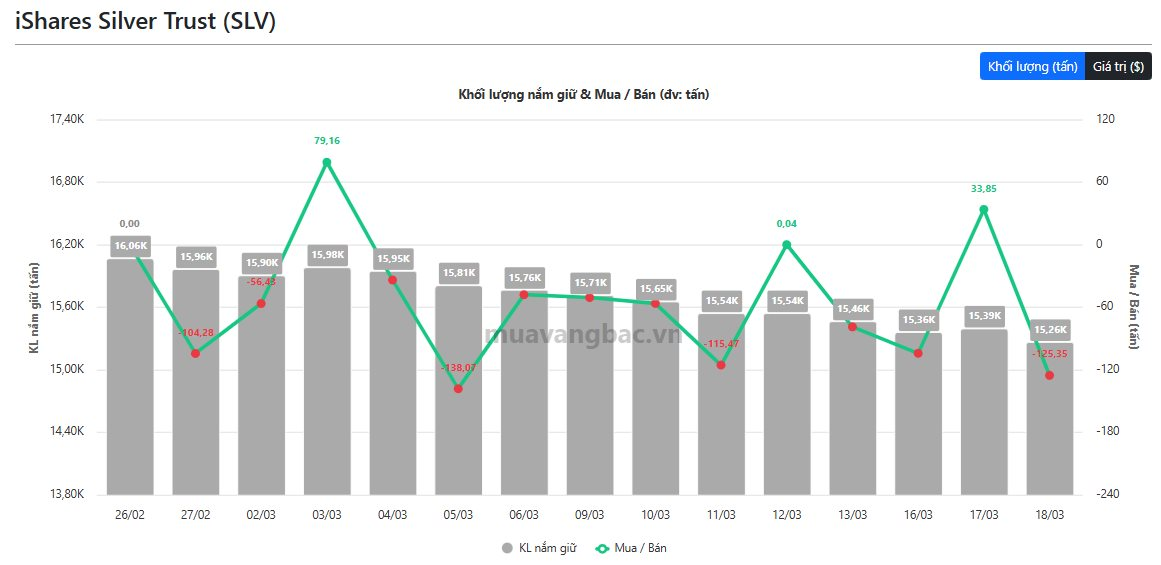Click the green 33,85 point on 17/03
This screenshot has height=565, width=1161.
pyautogui.click(x=983, y=209)
